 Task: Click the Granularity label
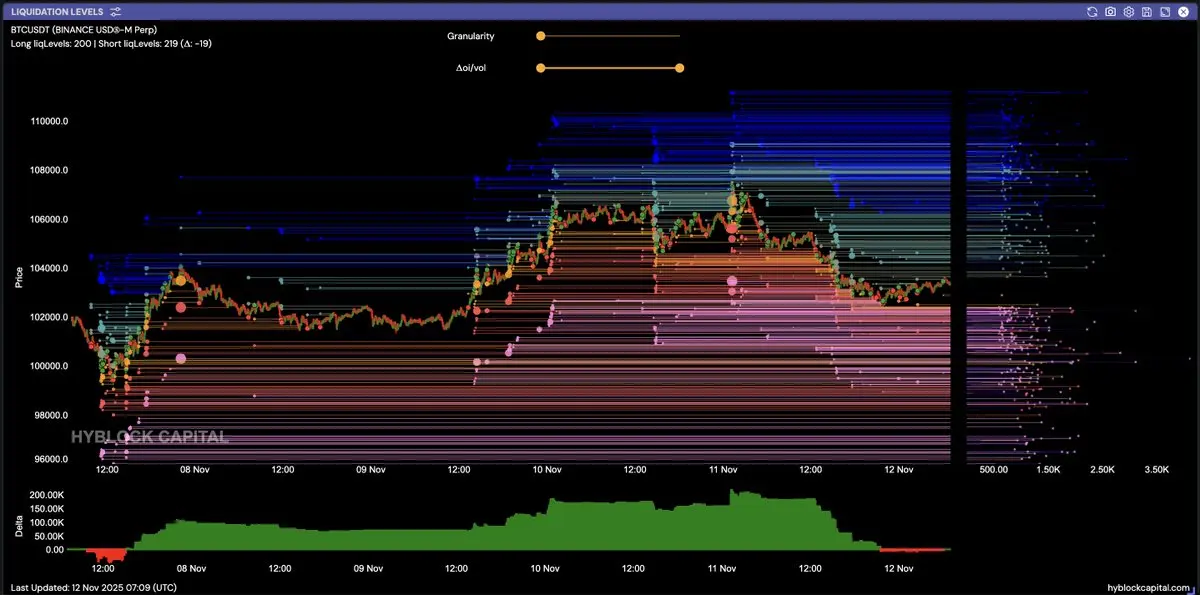(470, 36)
